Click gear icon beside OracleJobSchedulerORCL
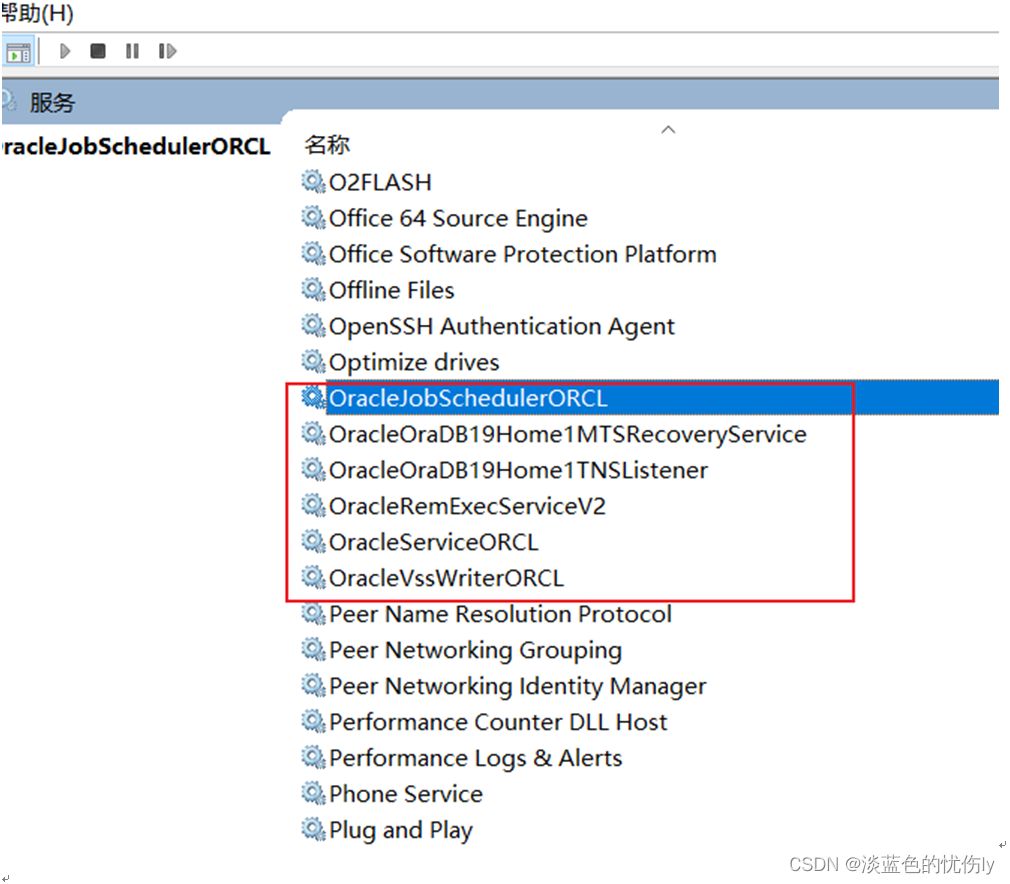 (x=314, y=398)
